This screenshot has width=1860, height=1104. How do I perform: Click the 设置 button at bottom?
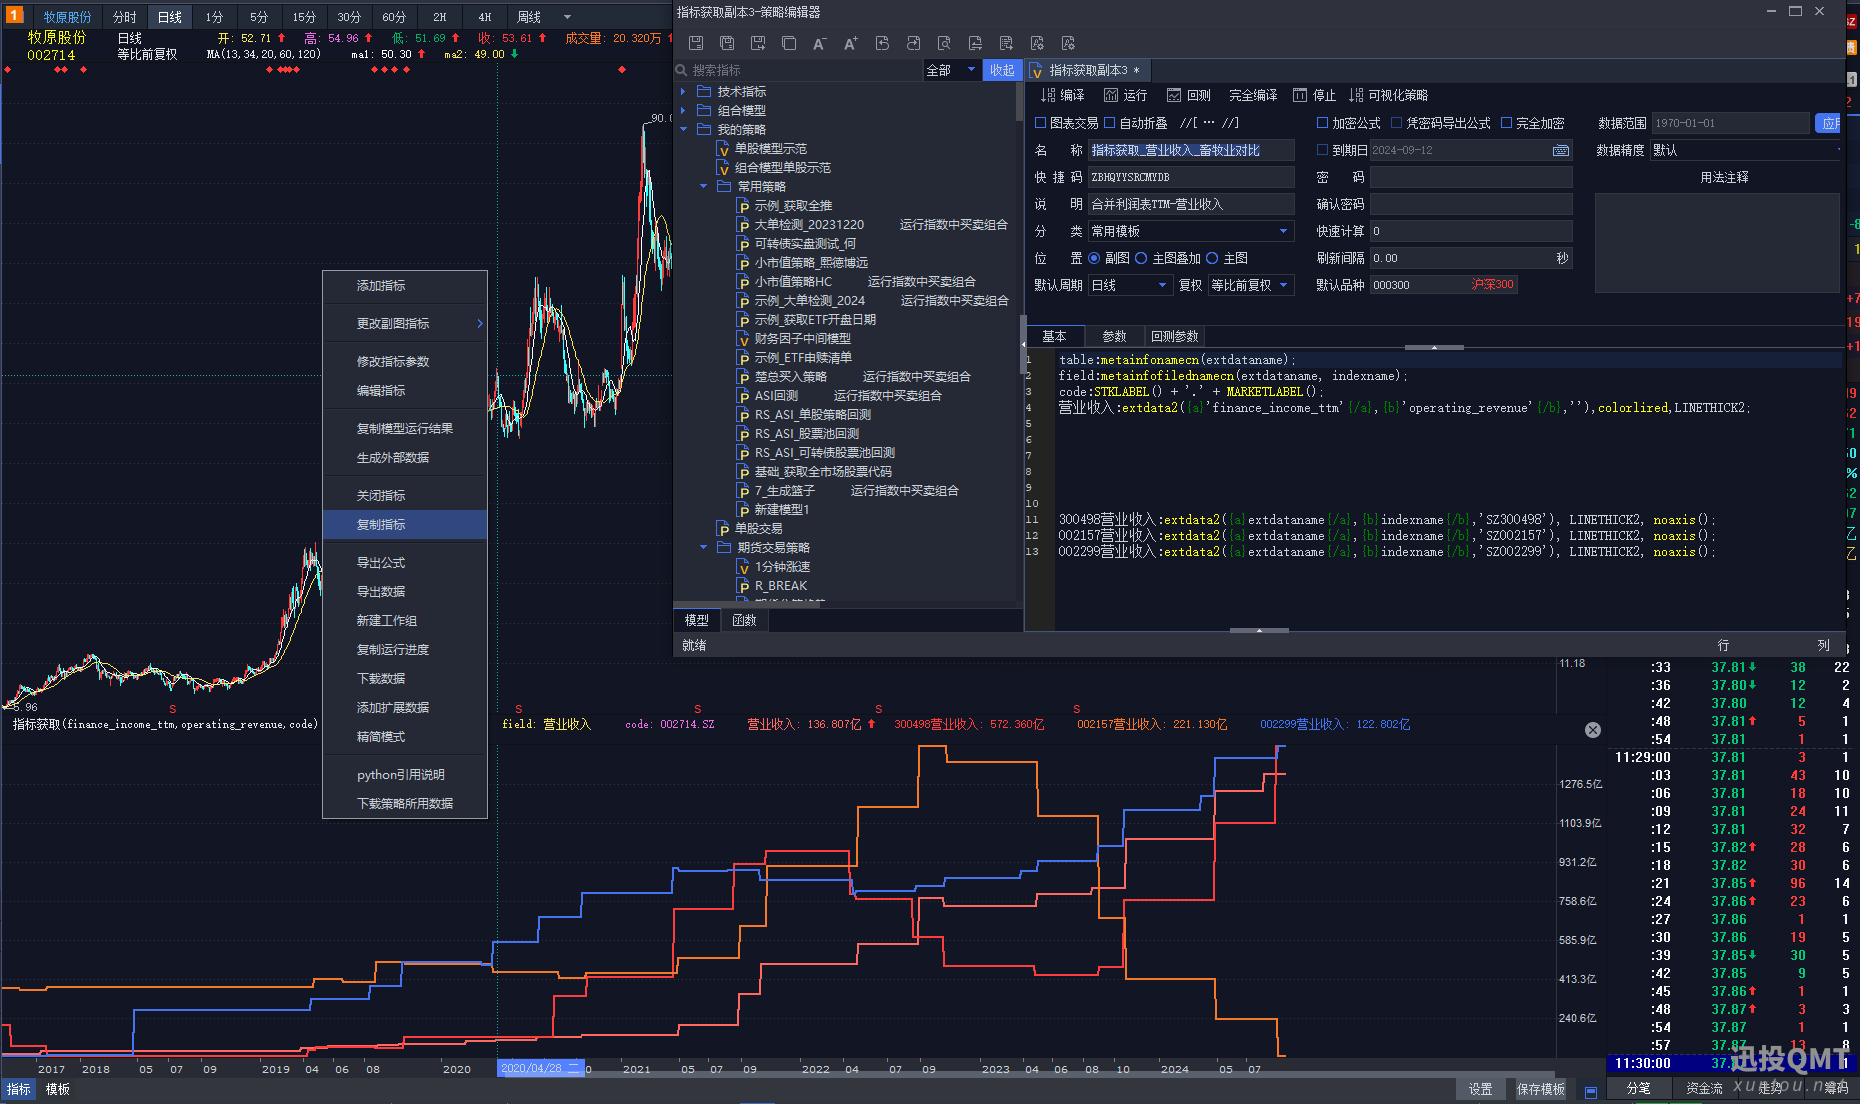(1481, 1090)
